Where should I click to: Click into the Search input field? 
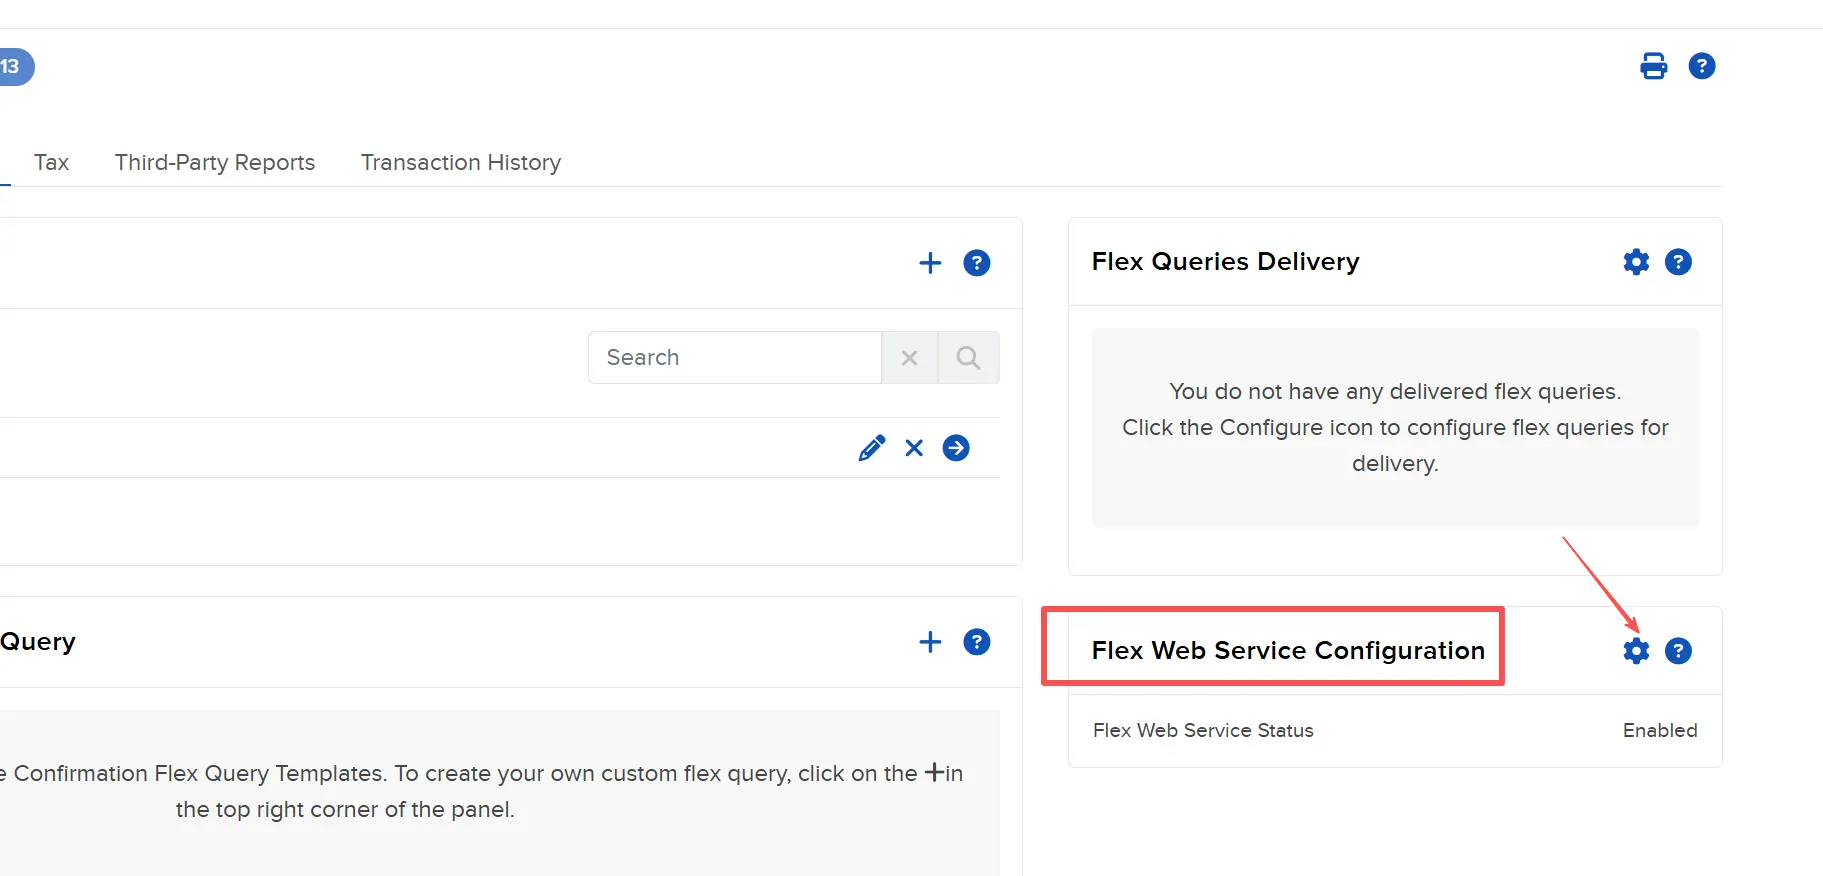tap(735, 358)
